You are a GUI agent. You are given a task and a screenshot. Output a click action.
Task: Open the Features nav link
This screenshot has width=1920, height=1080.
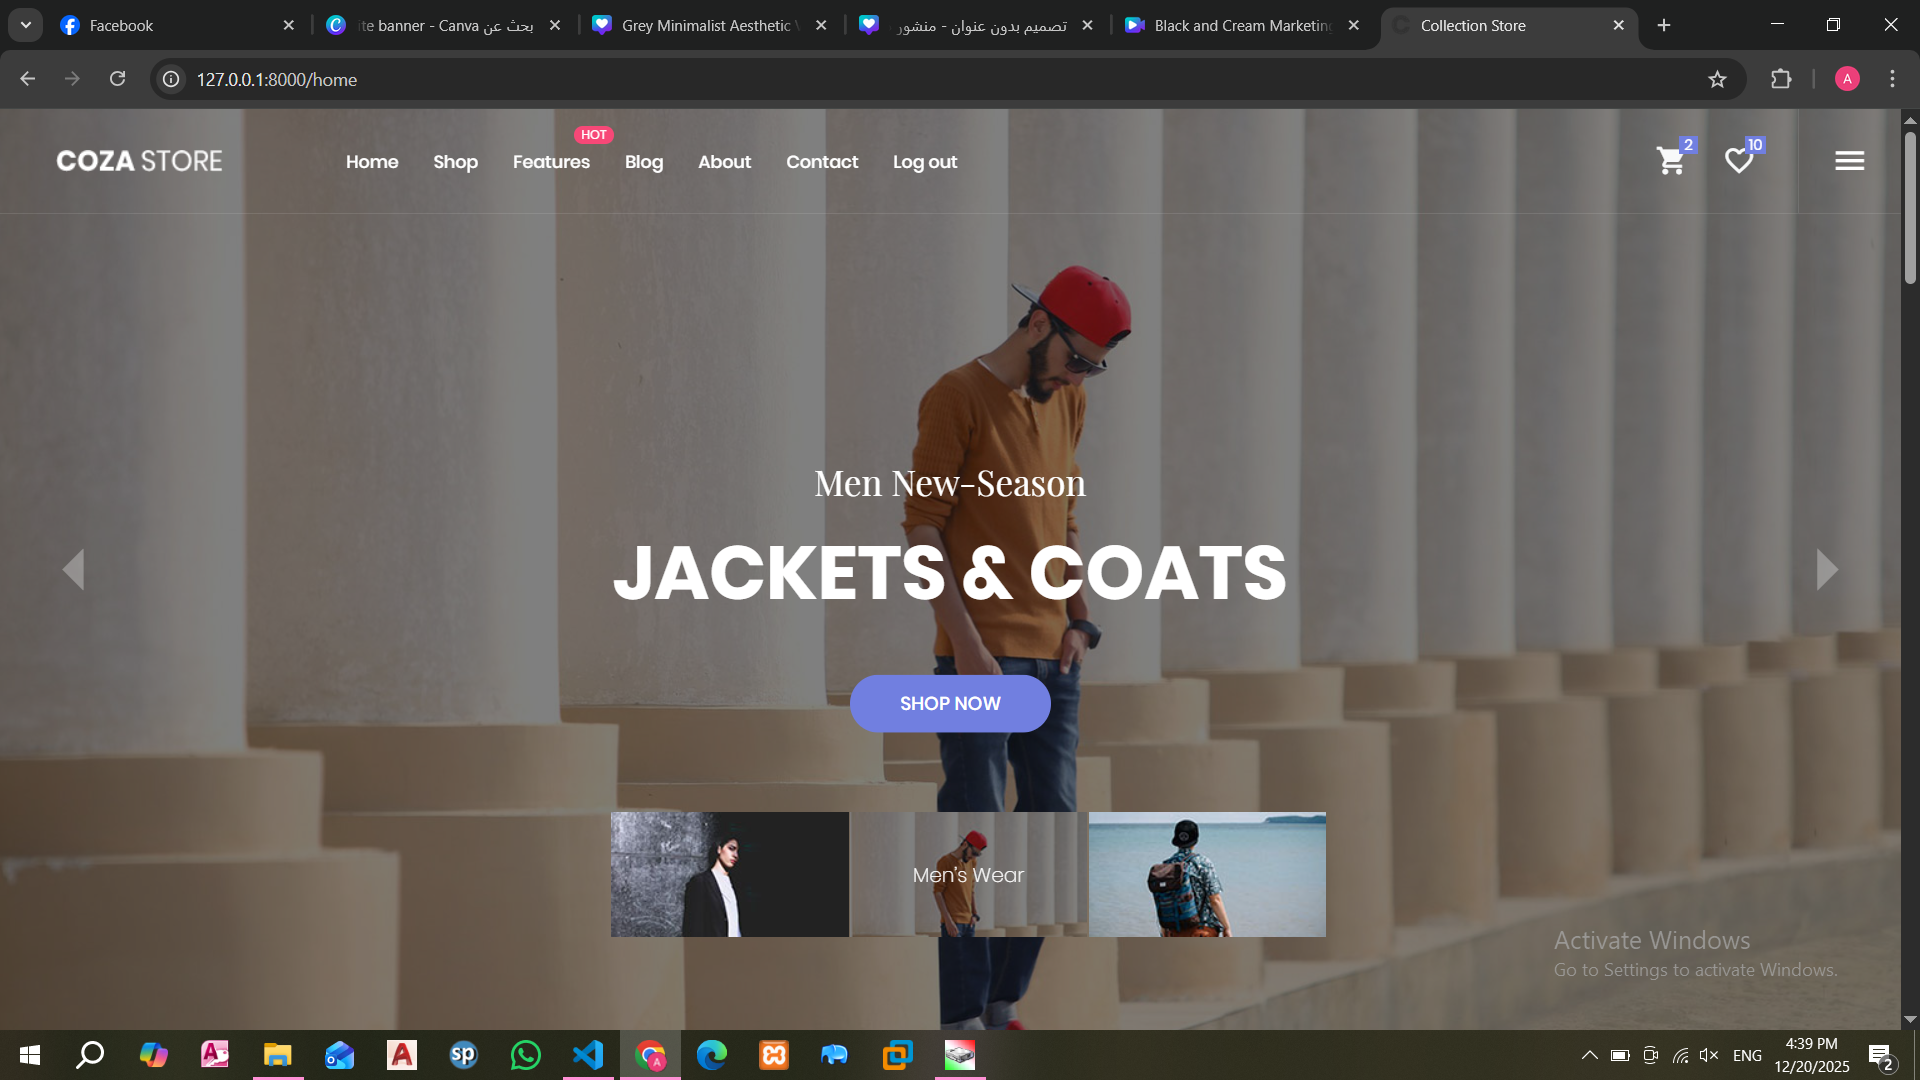[551, 162]
